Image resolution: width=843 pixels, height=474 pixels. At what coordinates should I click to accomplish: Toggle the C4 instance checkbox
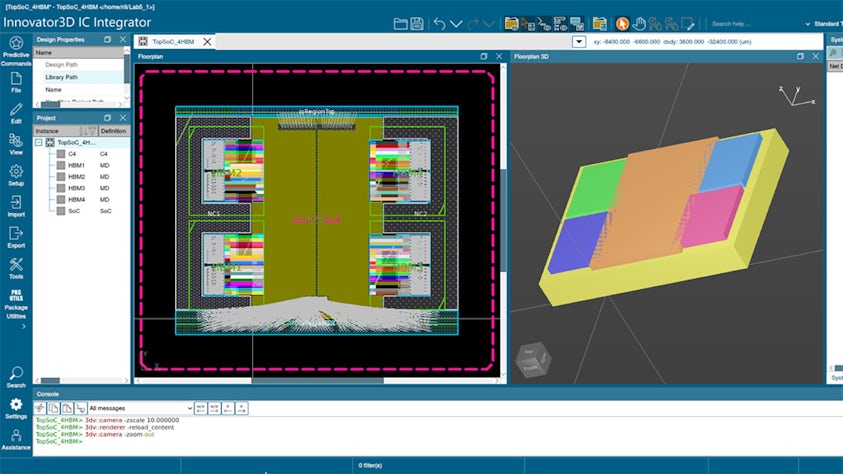[x=61, y=154]
